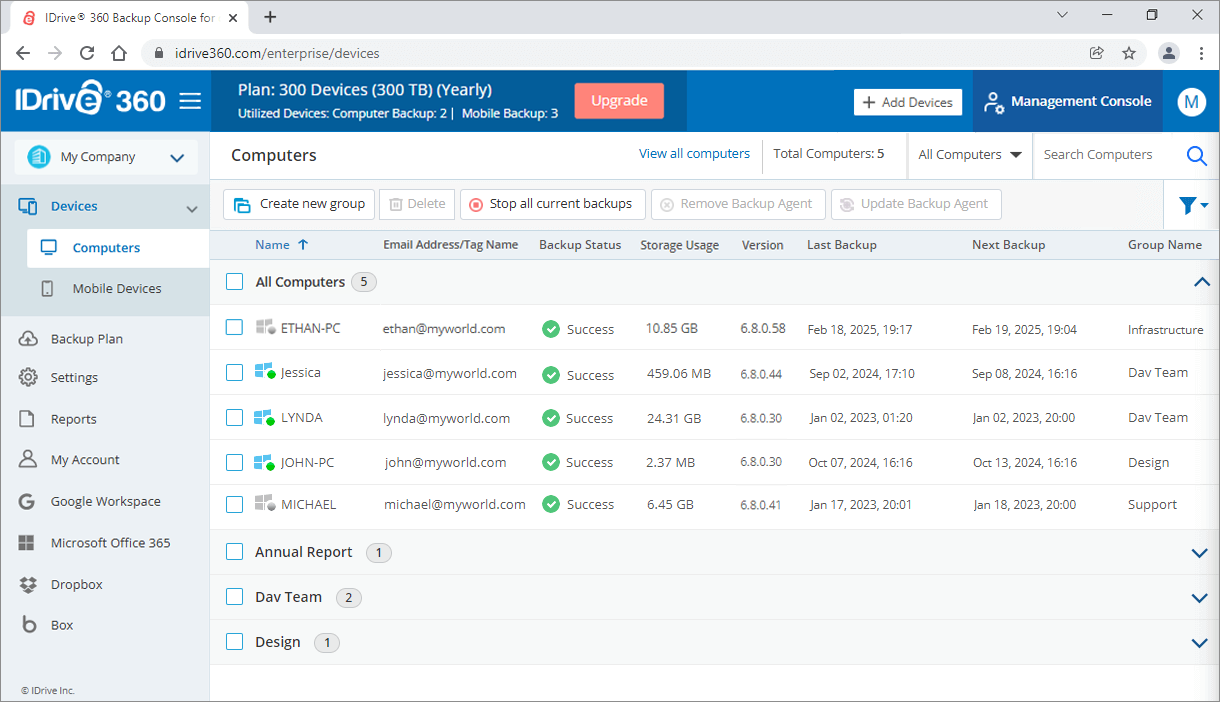This screenshot has height=702, width=1220.
Task: Open the filter funnel icon
Action: pyautogui.click(x=1188, y=205)
